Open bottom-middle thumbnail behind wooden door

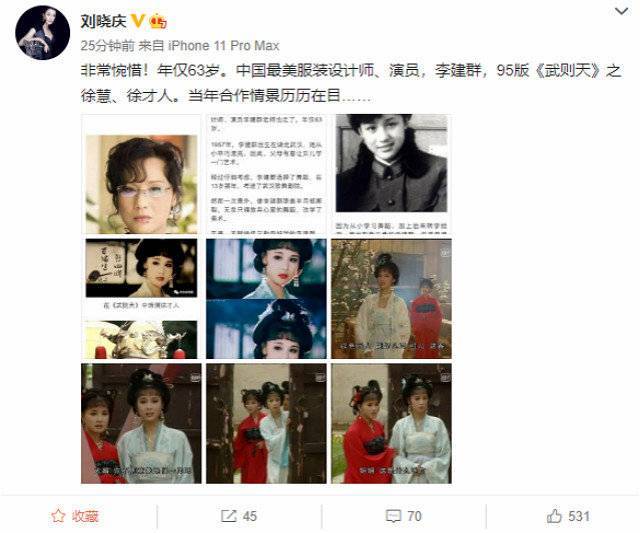pos(266,424)
